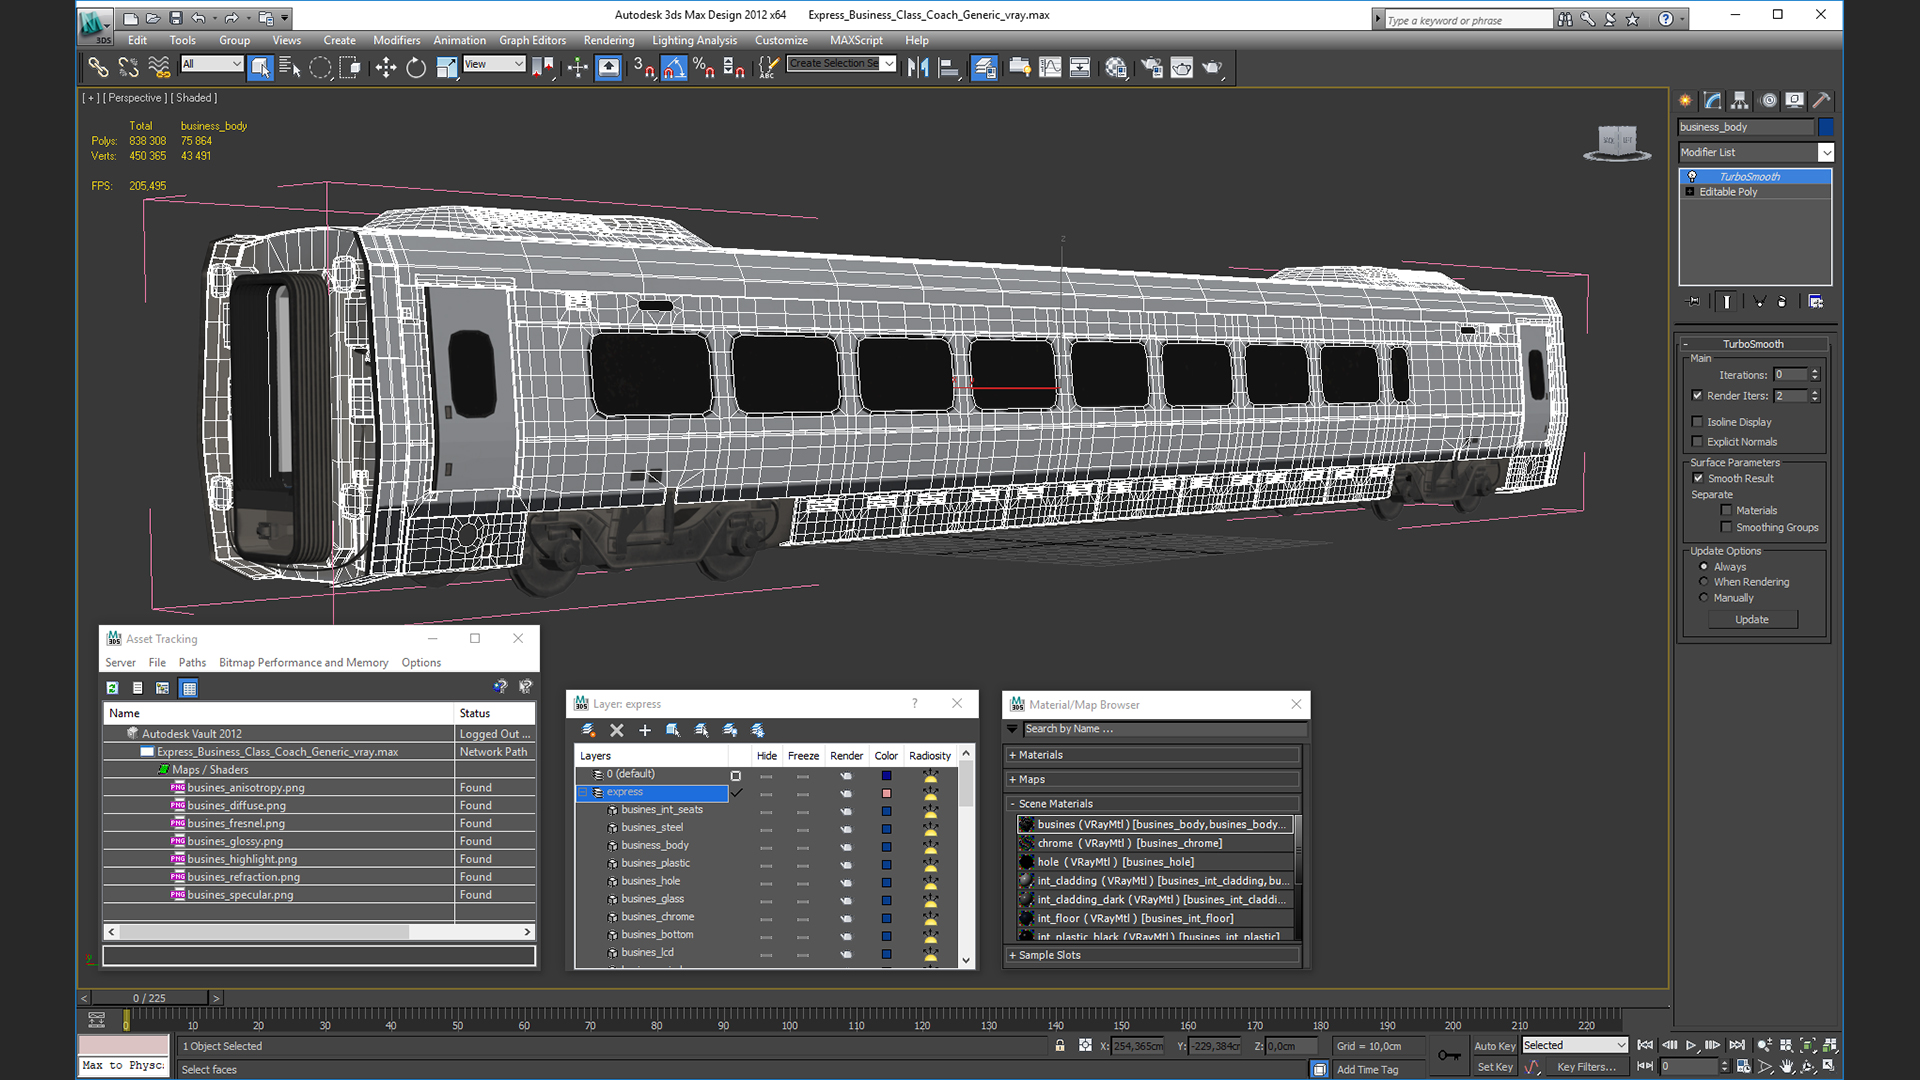The image size is (1920, 1080).
Task: Click the Search by Name field
Action: pyautogui.click(x=1163, y=729)
